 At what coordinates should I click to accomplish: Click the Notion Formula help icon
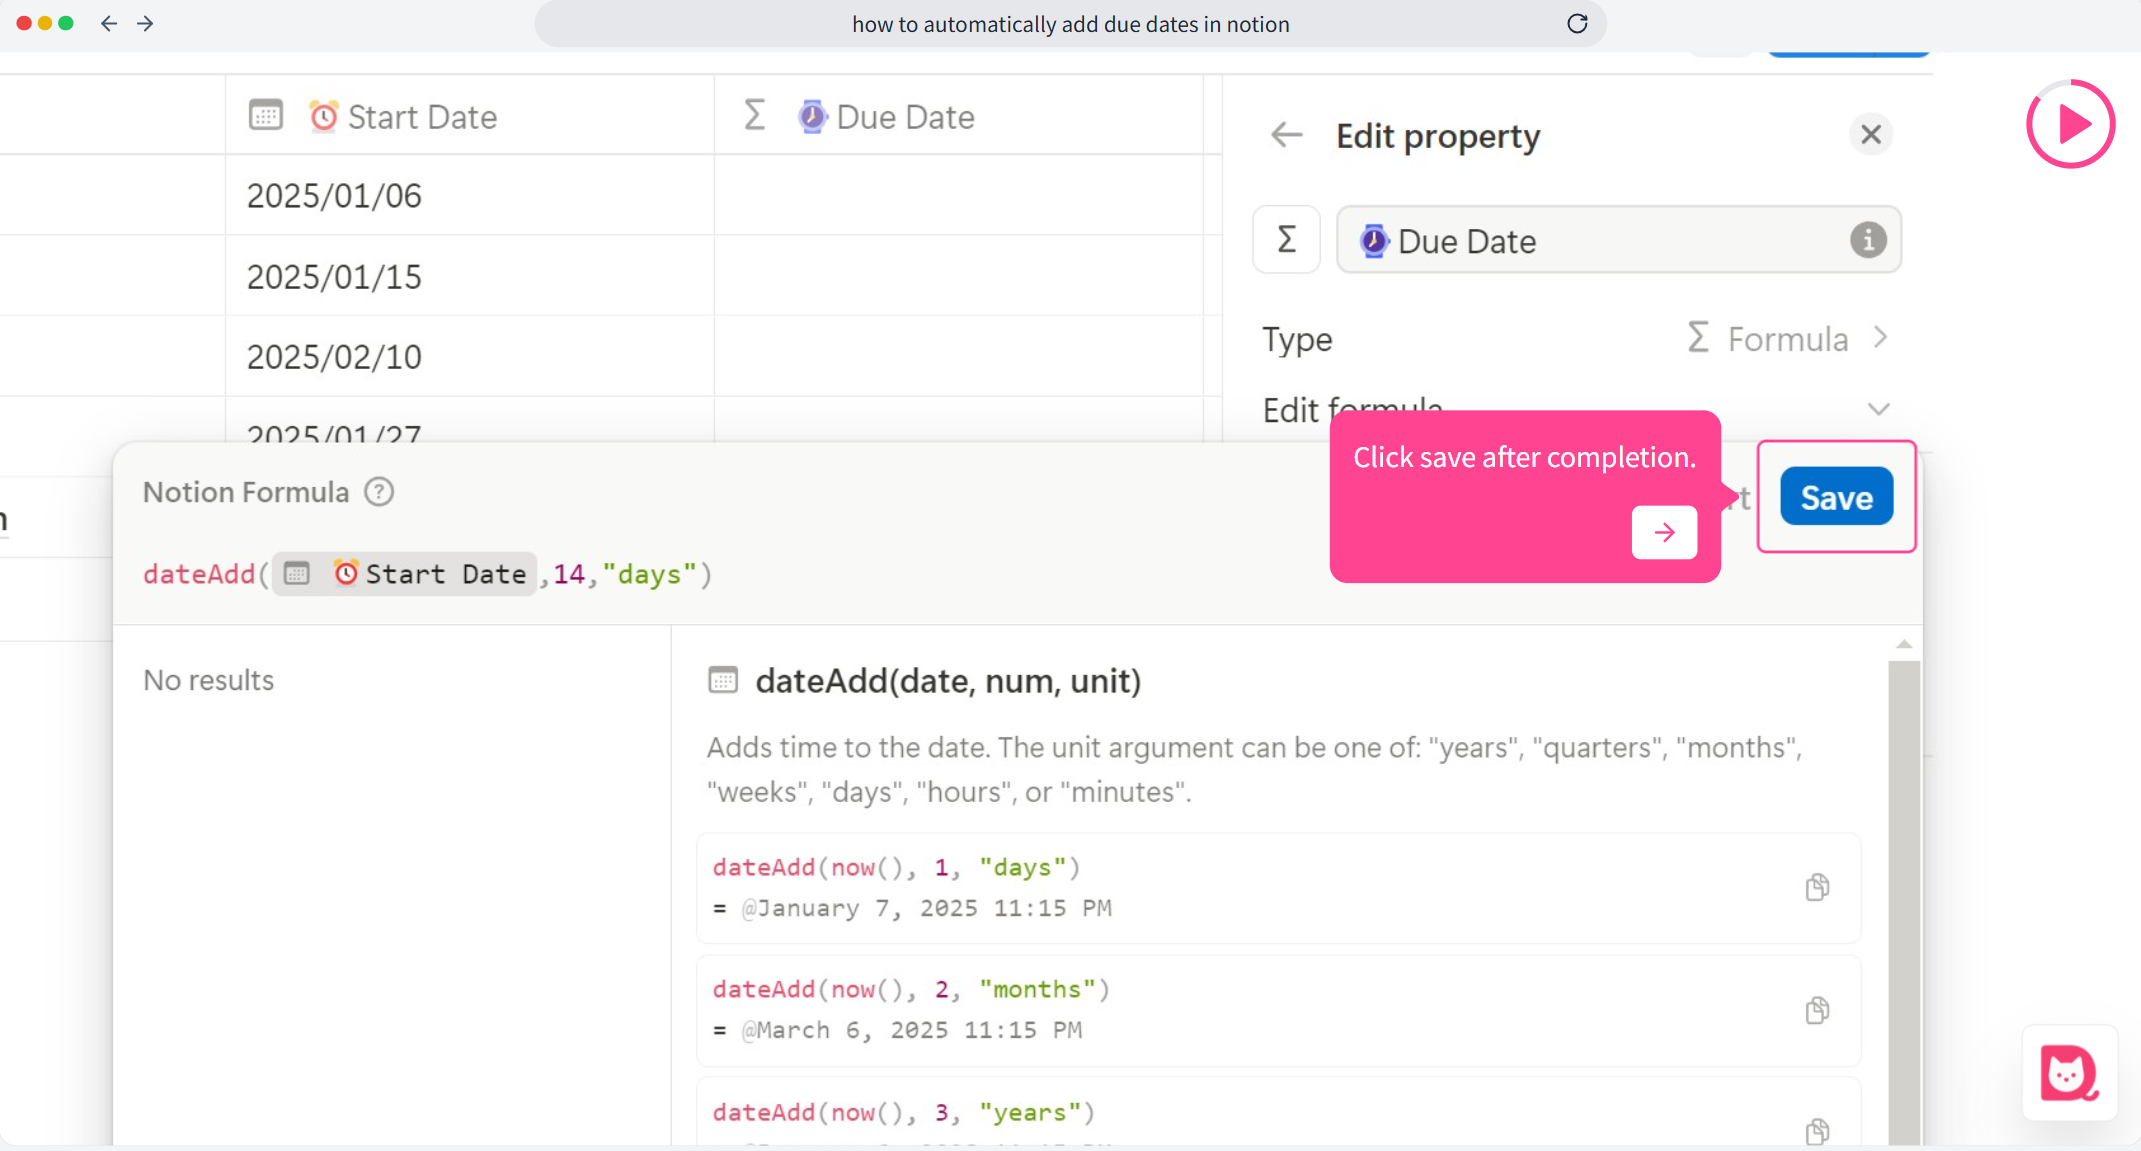pyautogui.click(x=379, y=492)
